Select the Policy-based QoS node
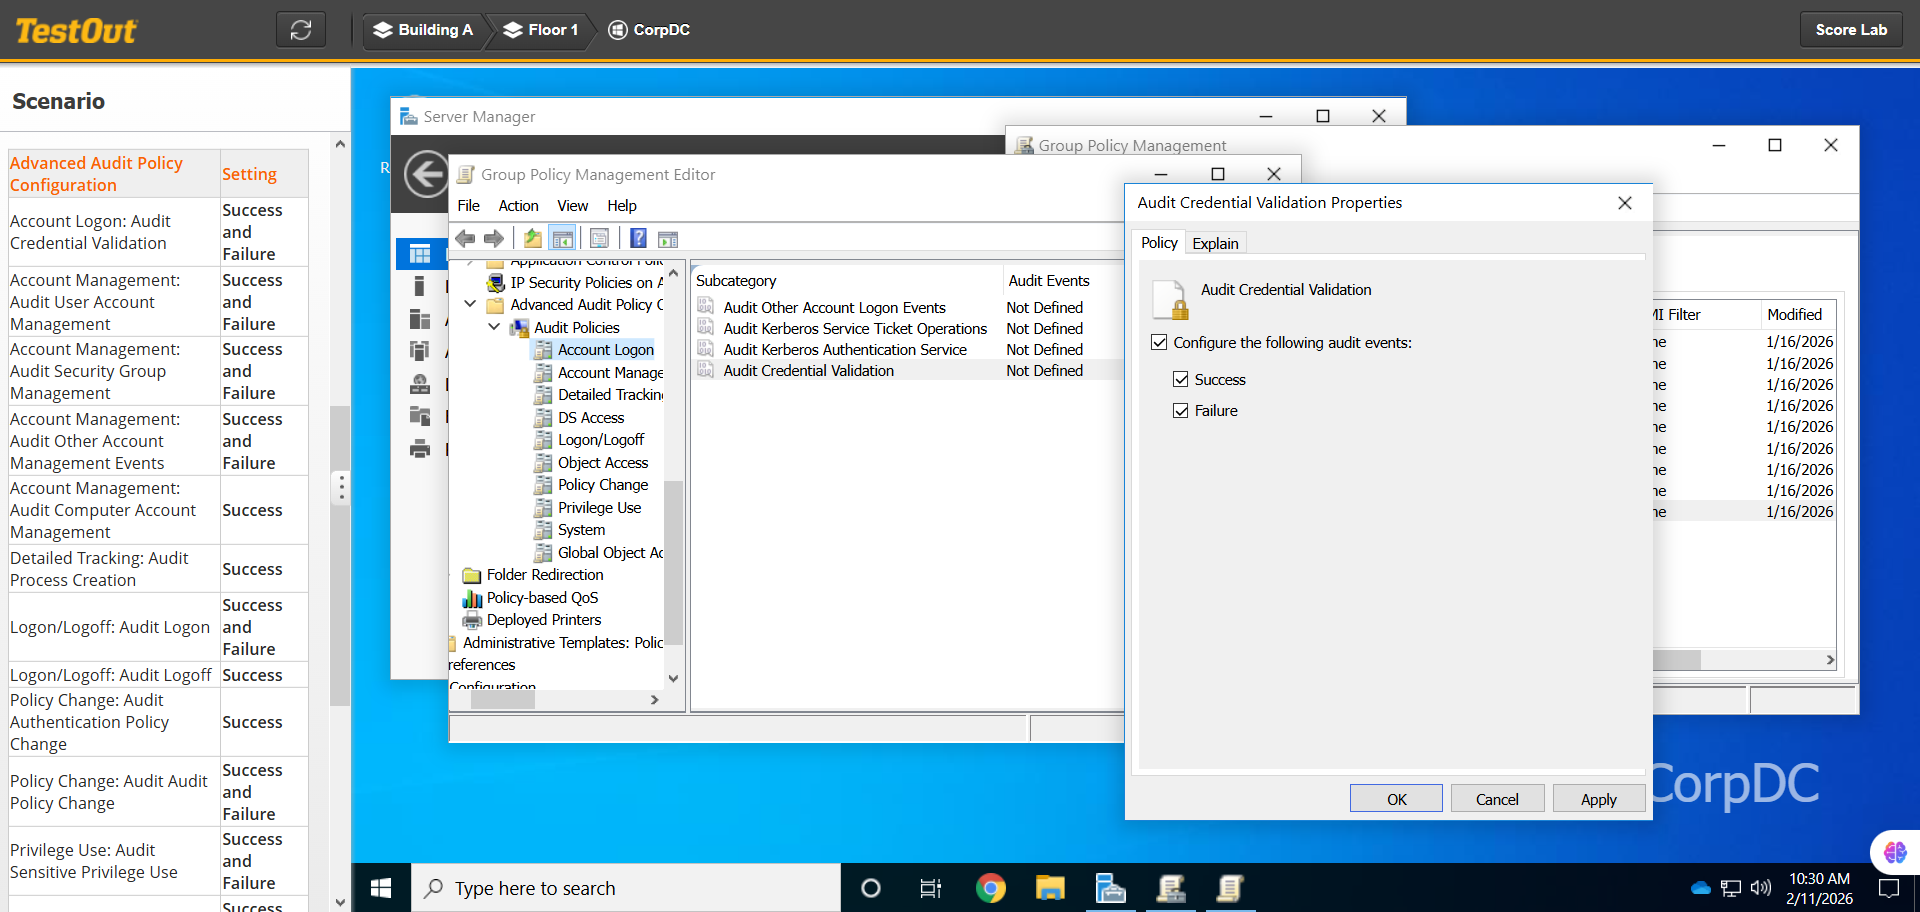Viewport: 1920px width, 912px height. [x=542, y=598]
